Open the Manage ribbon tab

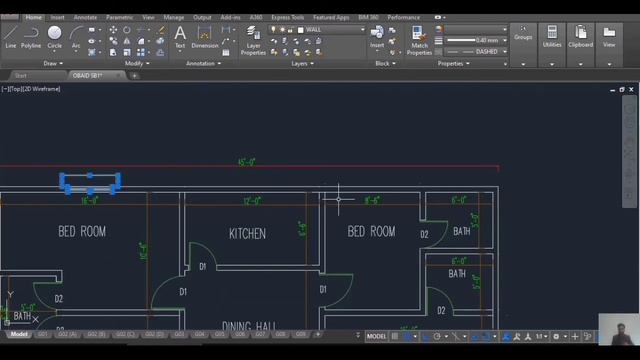173,18
